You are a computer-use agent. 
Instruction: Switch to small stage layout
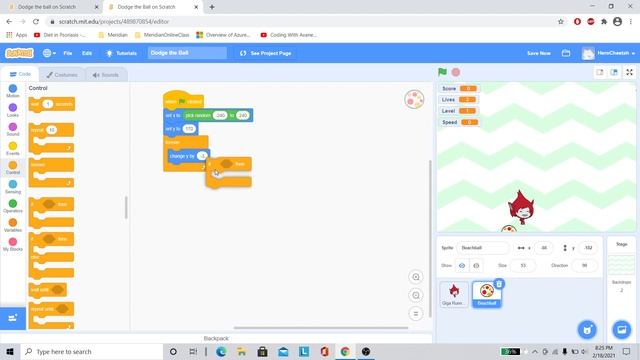coord(600,72)
